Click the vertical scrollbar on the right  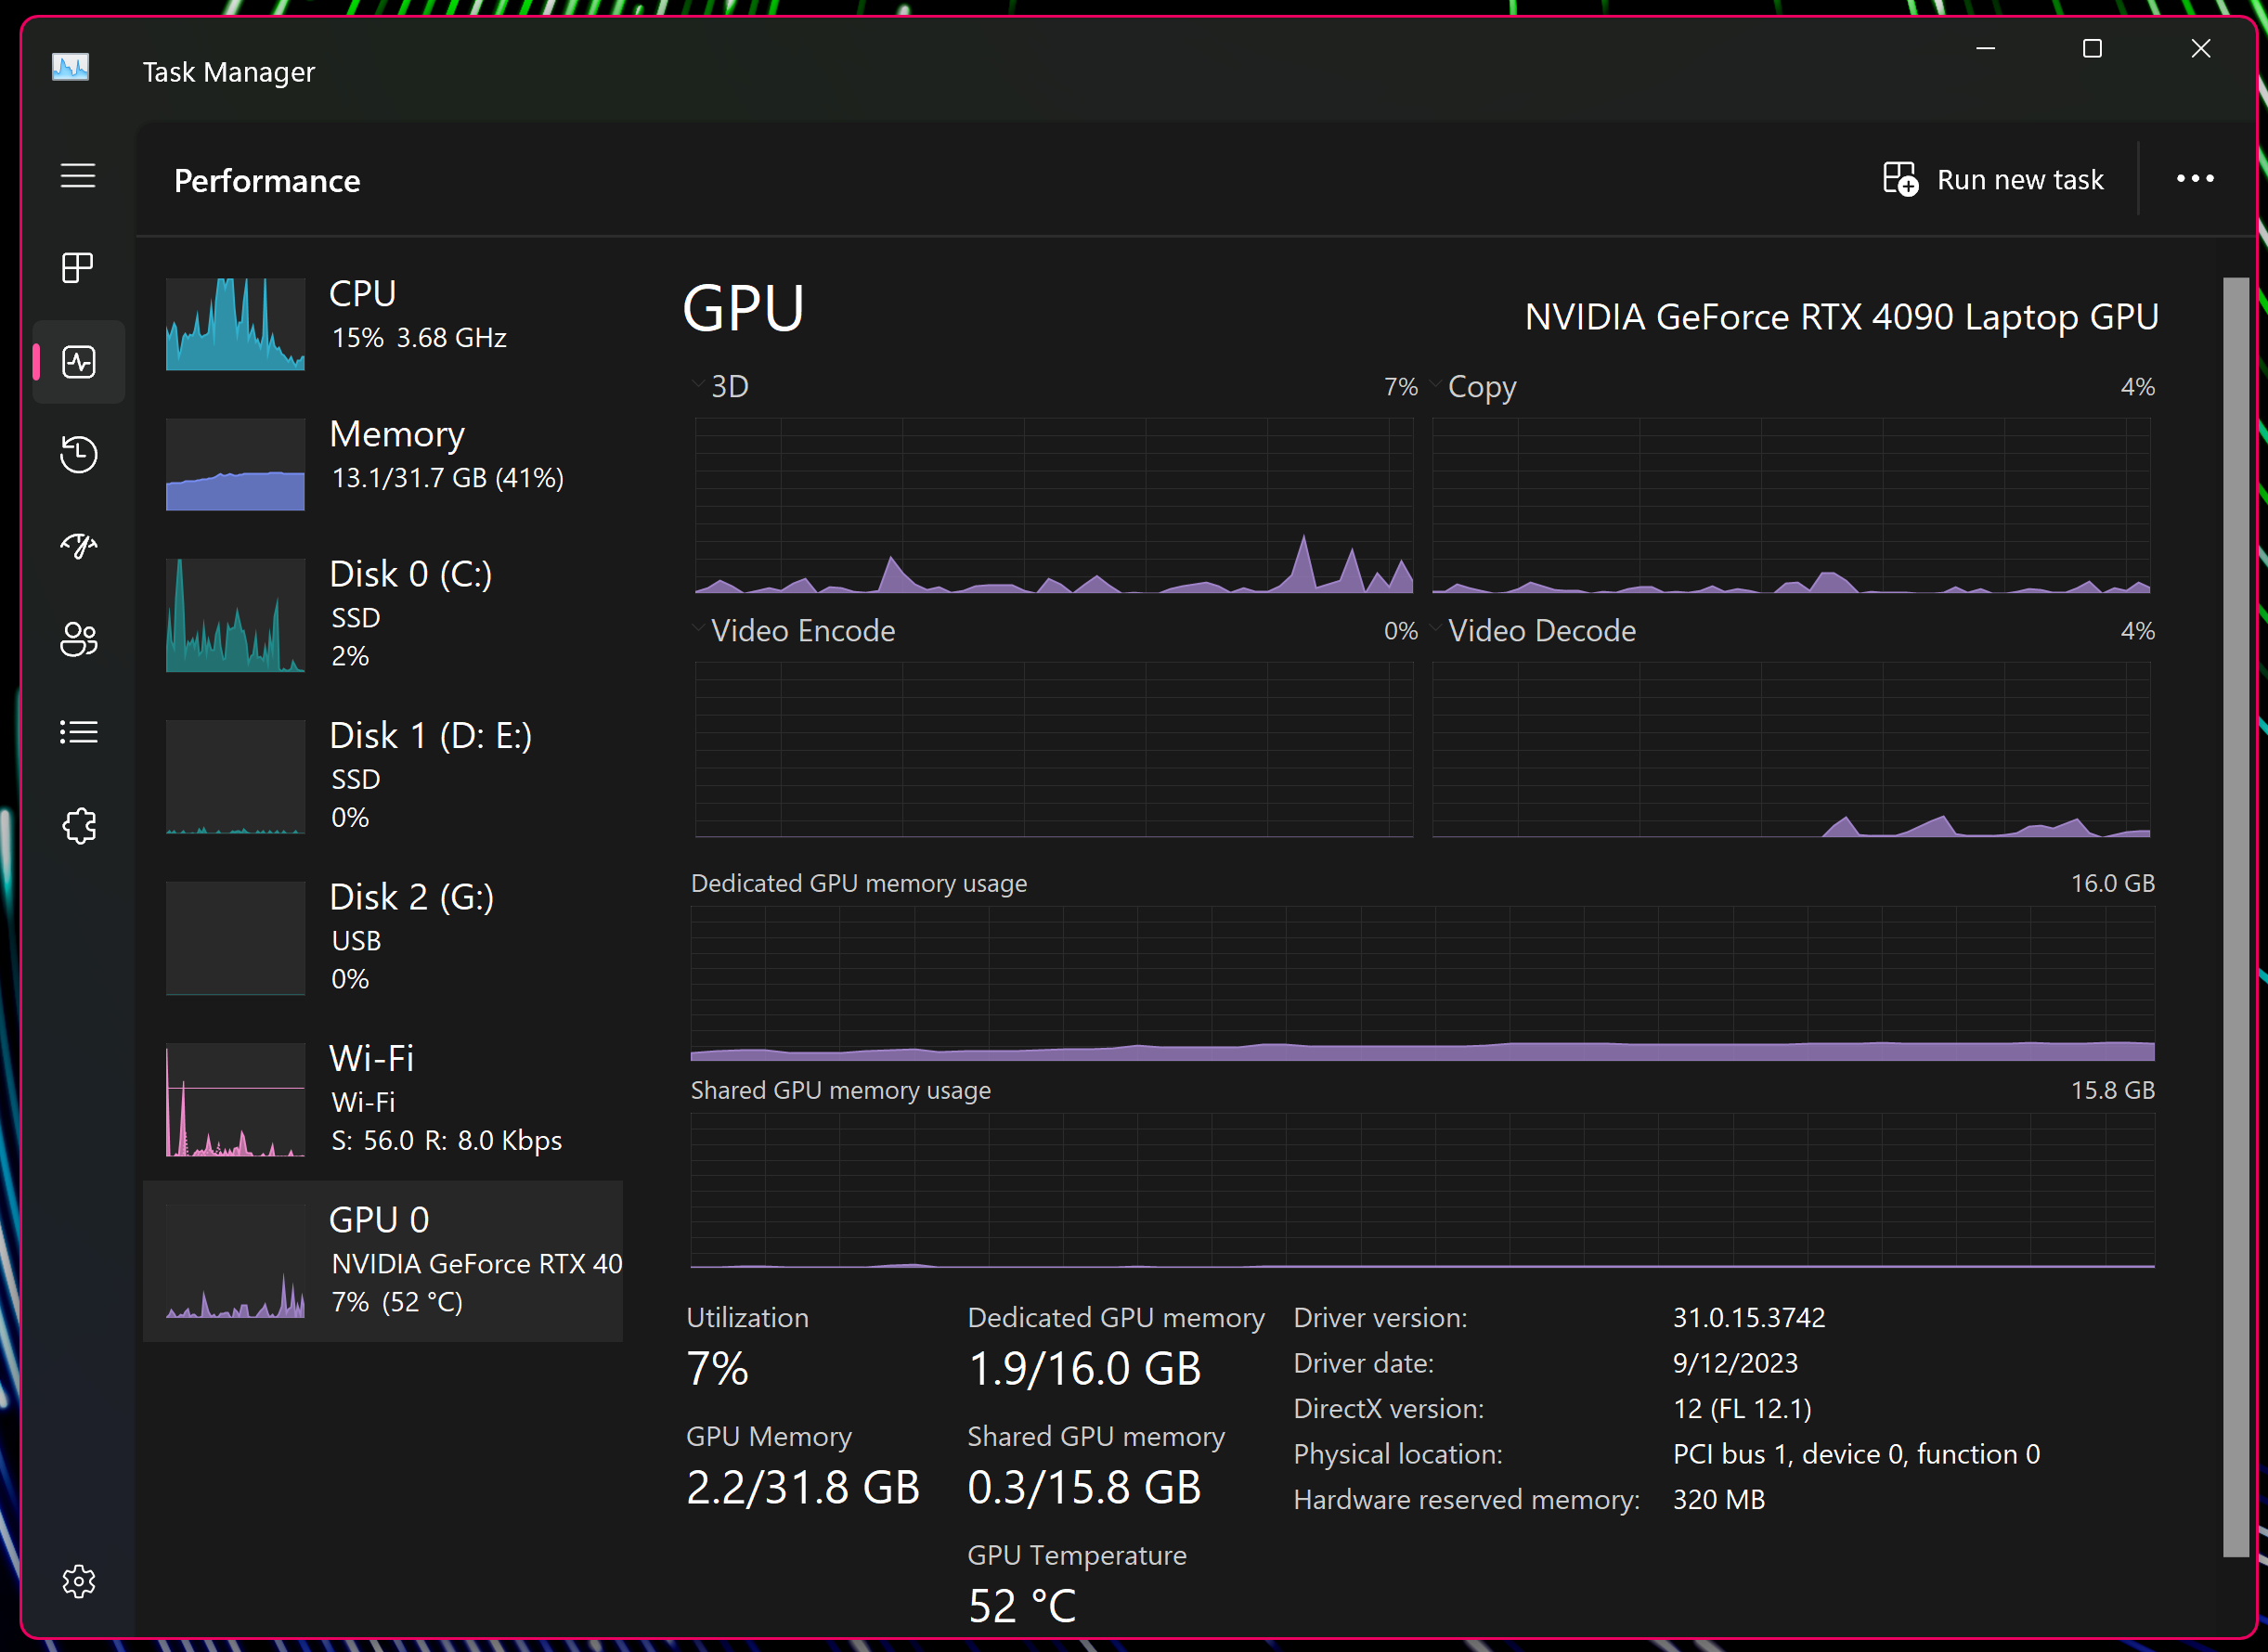(2235, 915)
